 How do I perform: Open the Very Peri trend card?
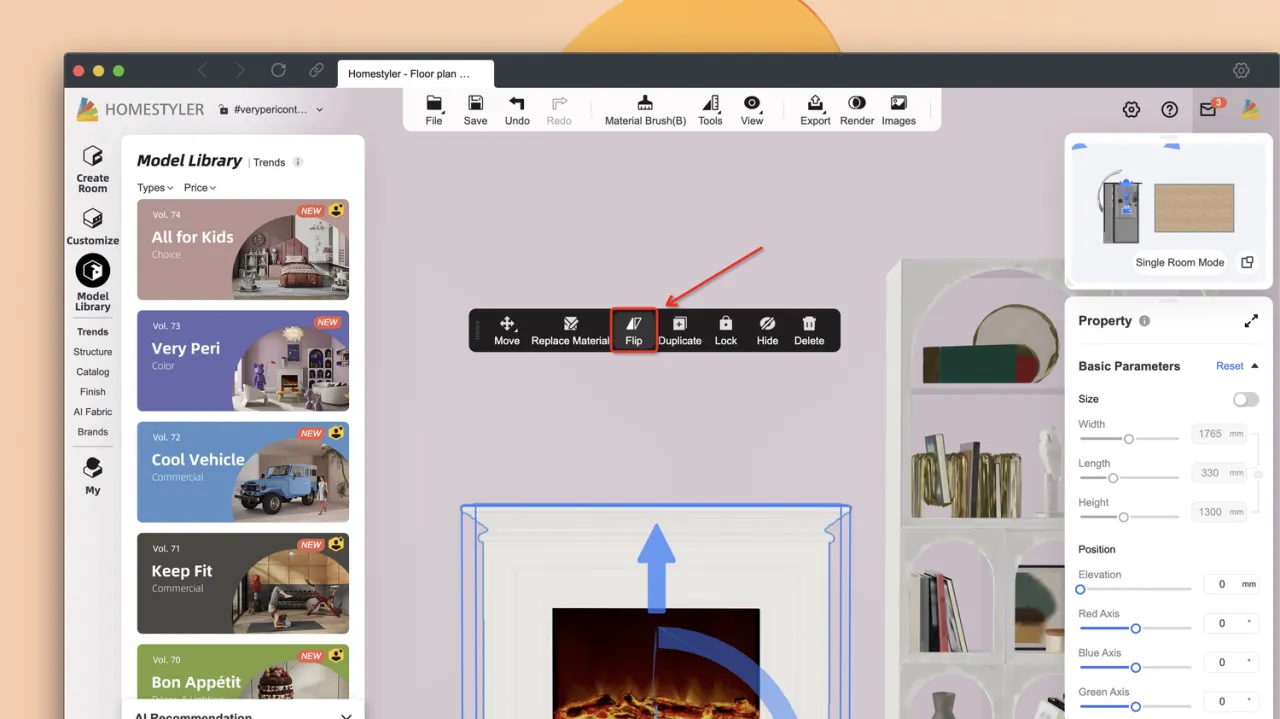[x=243, y=361]
